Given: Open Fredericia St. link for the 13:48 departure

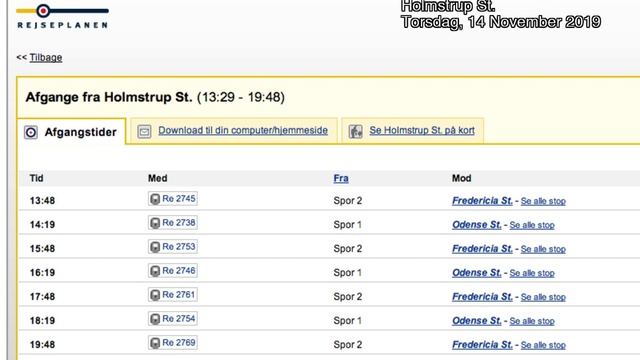Looking at the screenshot, I should [x=482, y=201].
